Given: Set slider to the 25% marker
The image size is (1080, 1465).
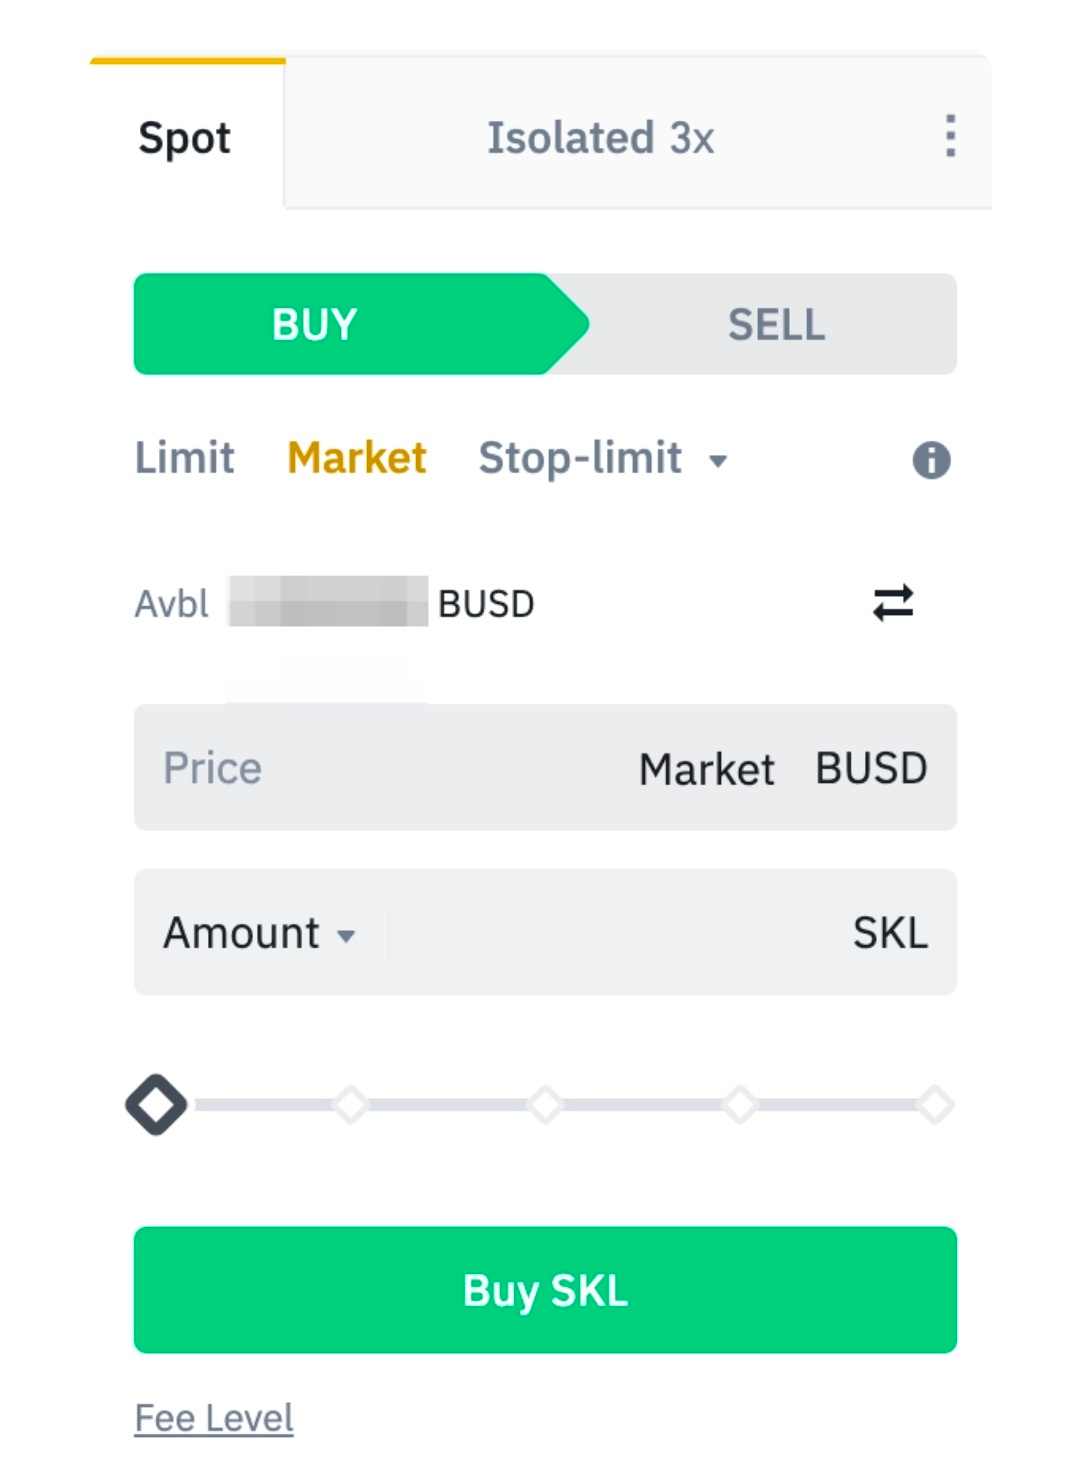Looking at the screenshot, I should point(351,1105).
